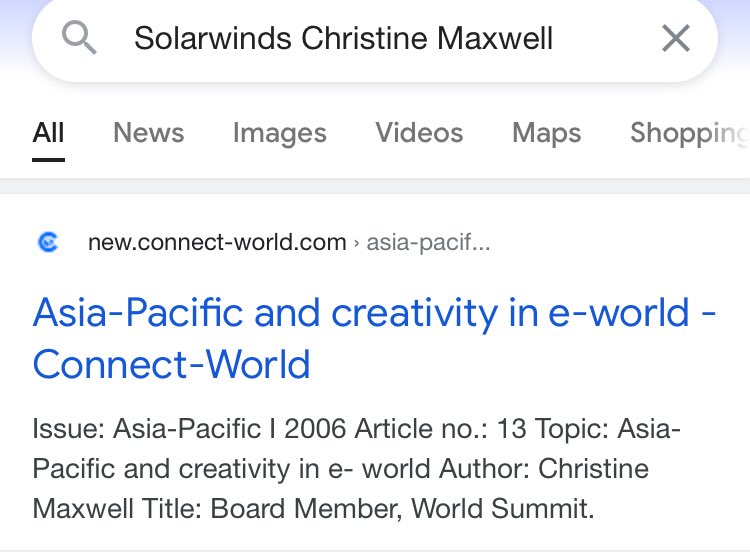Click the breadcrumb chevron after connect-world.com
750x552 pixels.
coord(356,243)
